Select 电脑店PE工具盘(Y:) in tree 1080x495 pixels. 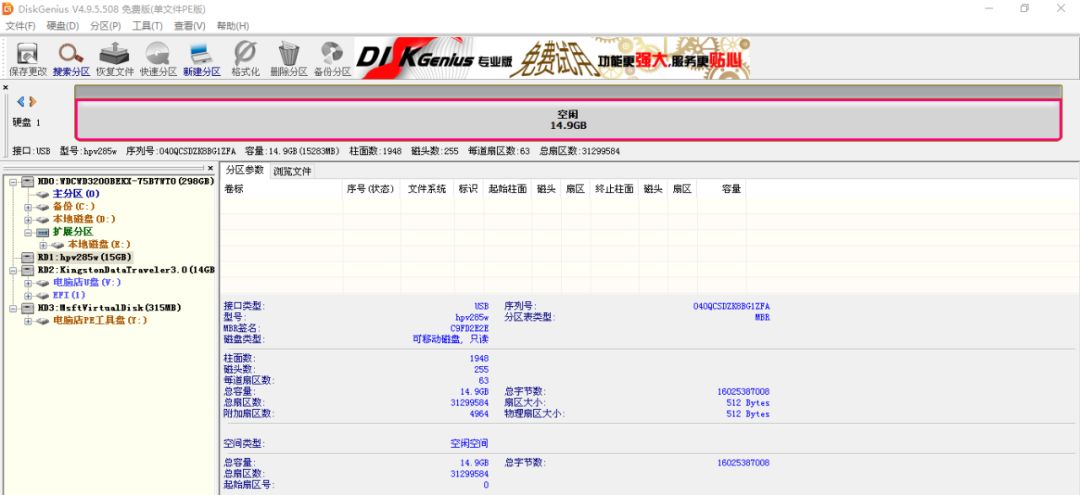100,321
